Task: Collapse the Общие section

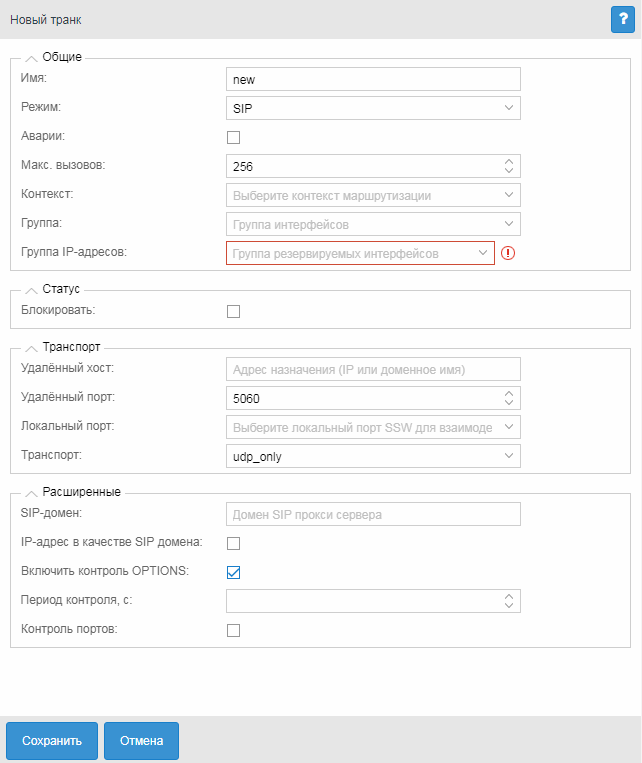Action: [30, 57]
